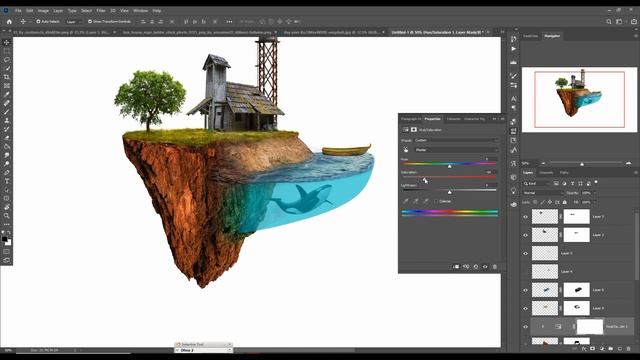Open the Auto-Select Layer dropdown
Viewport: 640px width, 360px height.
coord(73,22)
